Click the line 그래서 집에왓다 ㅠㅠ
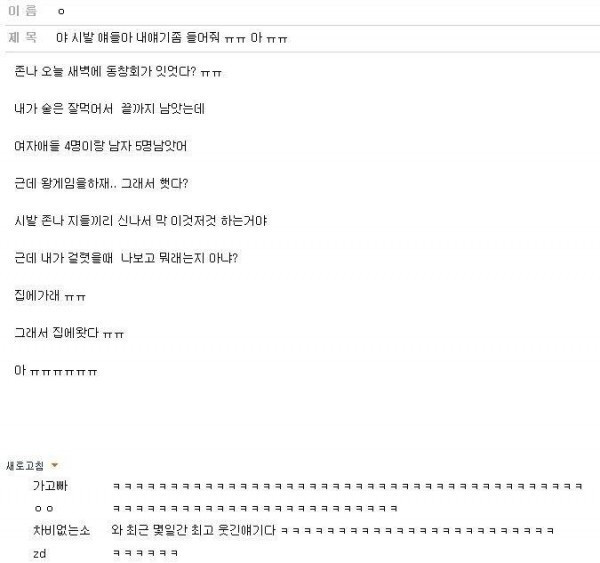The image size is (600, 563). click(69, 333)
